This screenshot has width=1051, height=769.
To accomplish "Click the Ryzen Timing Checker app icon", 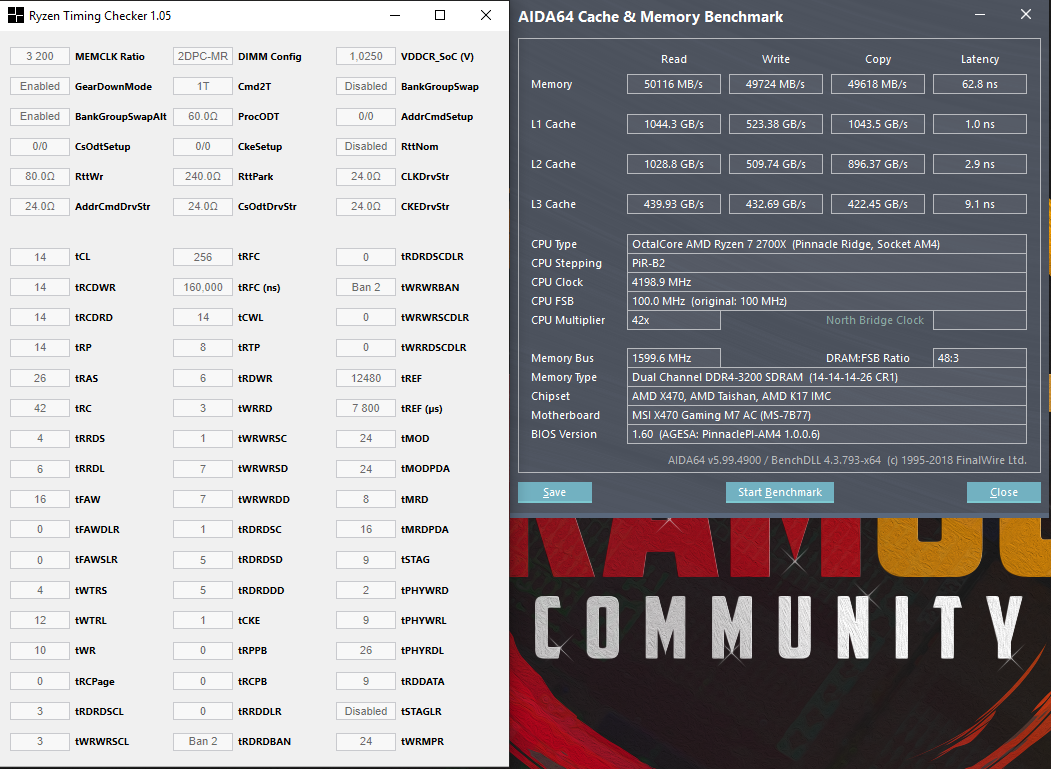I will coord(15,15).
